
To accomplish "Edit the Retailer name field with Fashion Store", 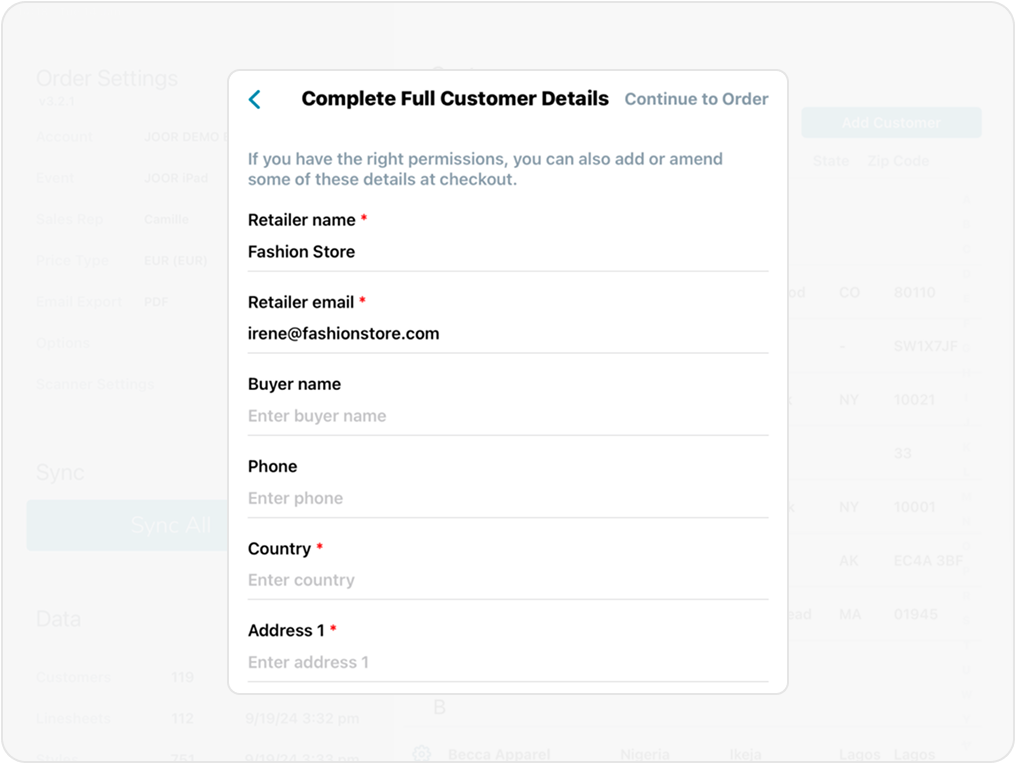I will pos(507,252).
